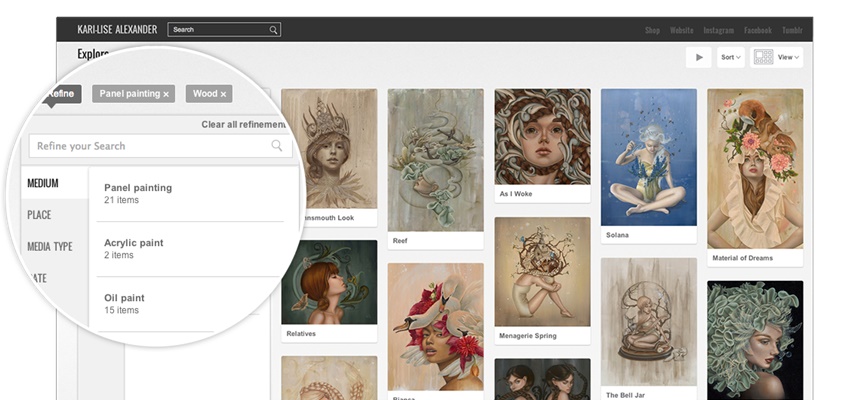
Task: Click the Material of Dreams caption text
Action: pos(742,258)
